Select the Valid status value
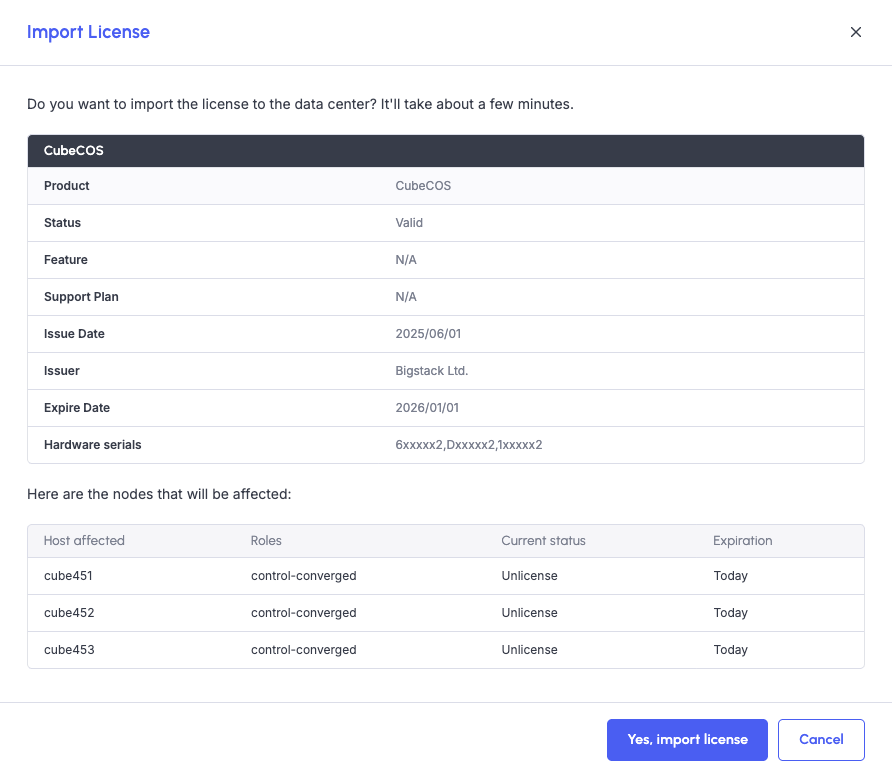The width and height of the screenshot is (892, 776). (x=409, y=223)
